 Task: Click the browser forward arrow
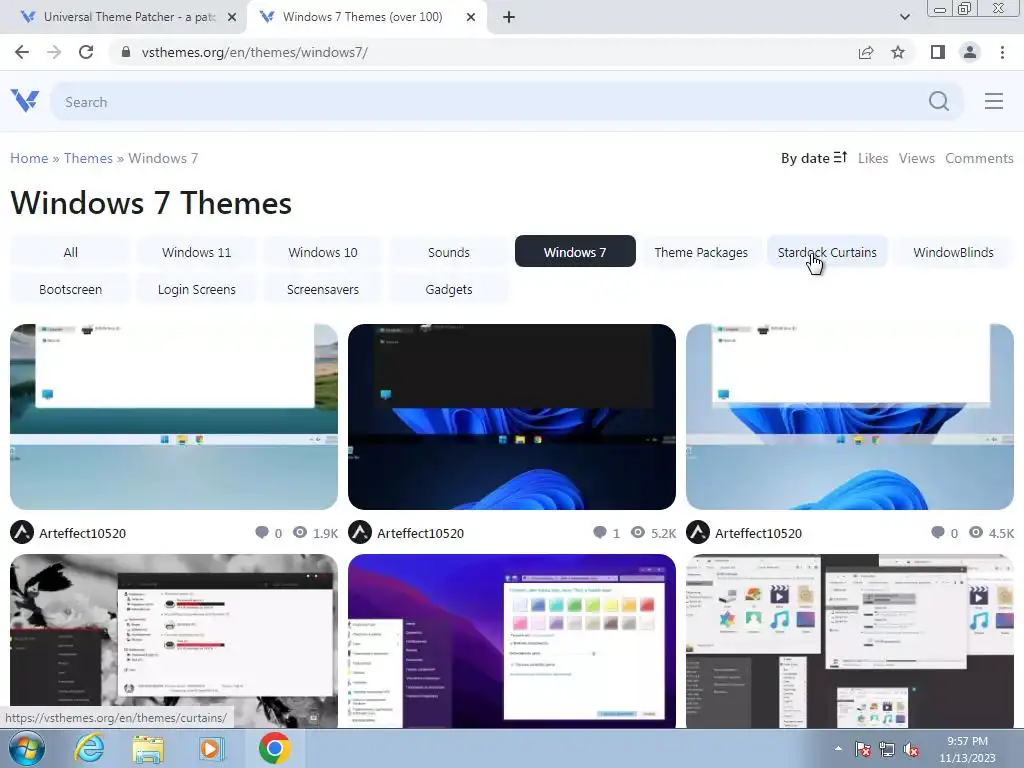[54, 52]
